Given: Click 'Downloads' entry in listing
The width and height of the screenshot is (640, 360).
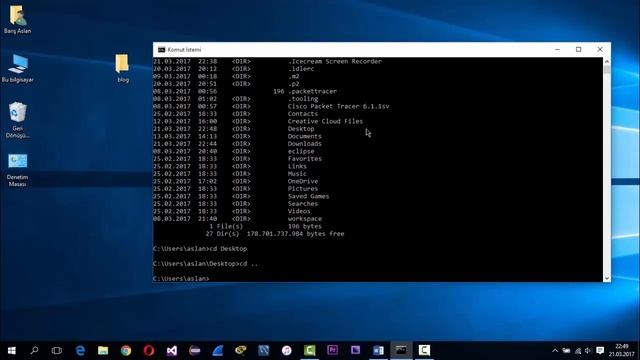Looking at the screenshot, I should coord(304,144).
